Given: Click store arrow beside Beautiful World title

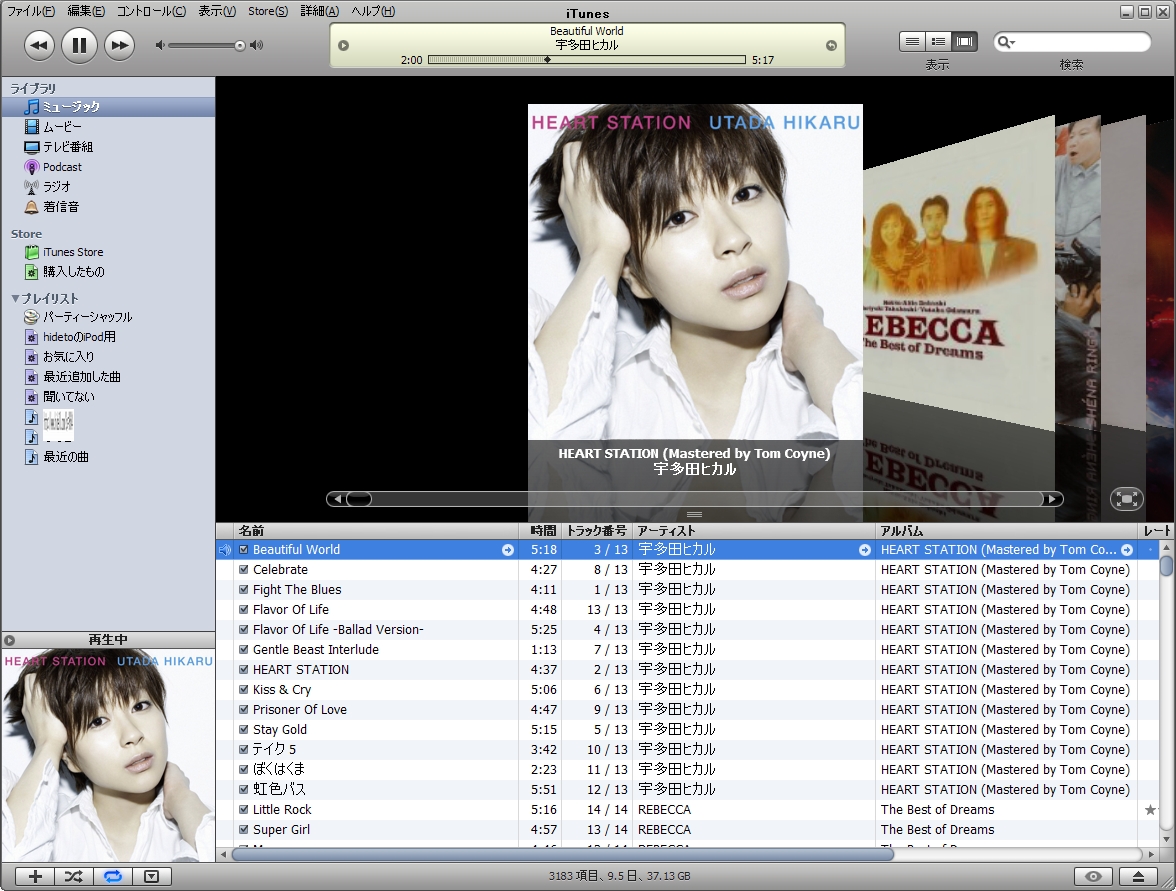Looking at the screenshot, I should (508, 550).
